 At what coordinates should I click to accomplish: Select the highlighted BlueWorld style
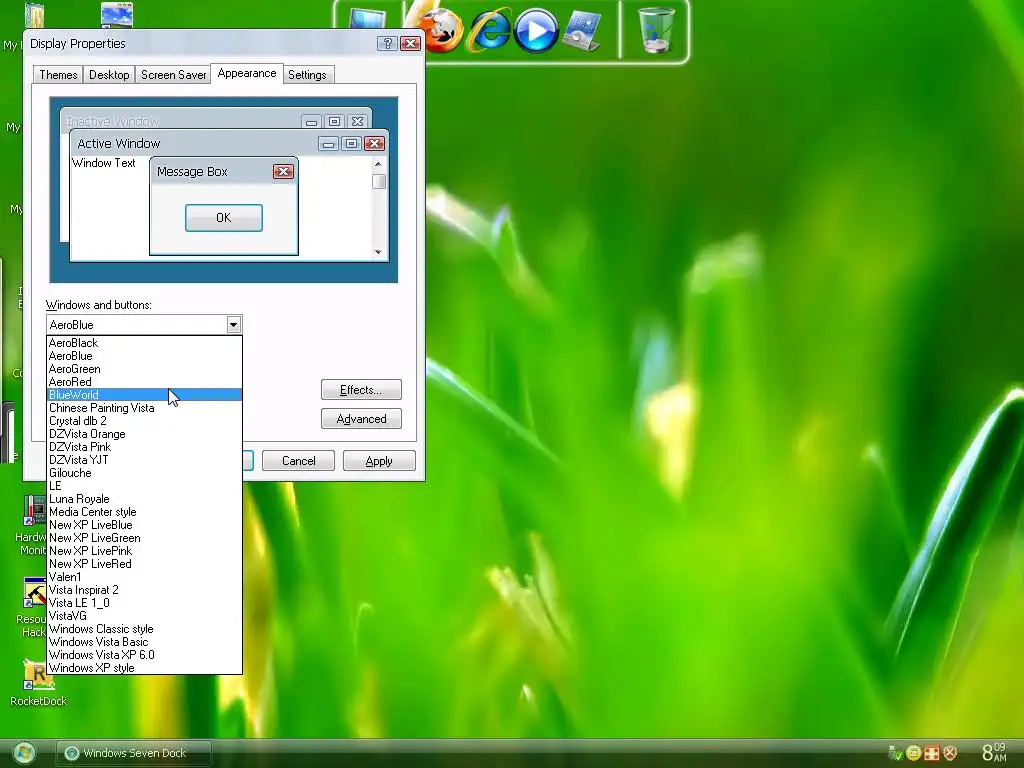pos(144,394)
